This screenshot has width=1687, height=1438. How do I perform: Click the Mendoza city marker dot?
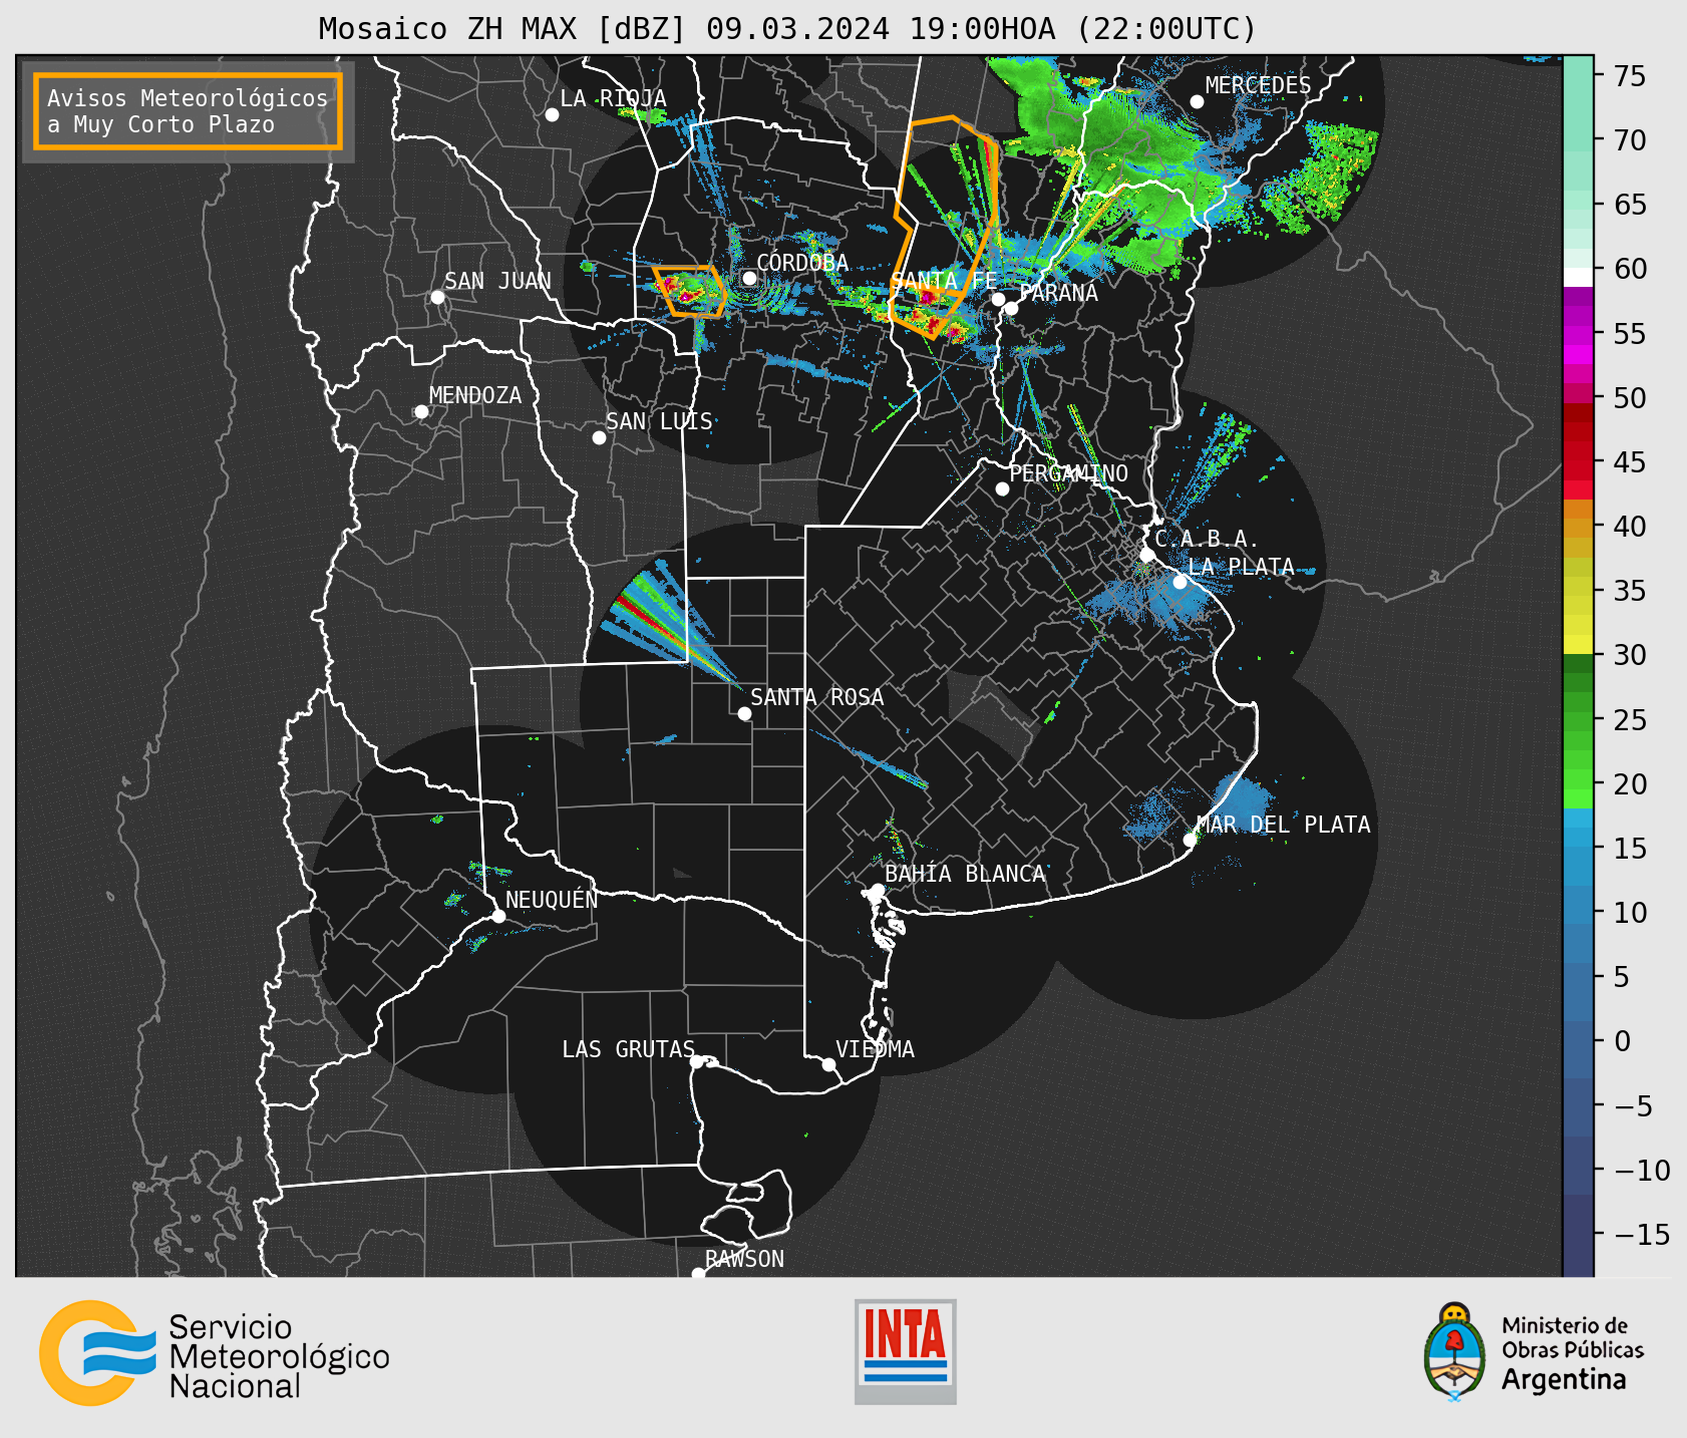421,412
